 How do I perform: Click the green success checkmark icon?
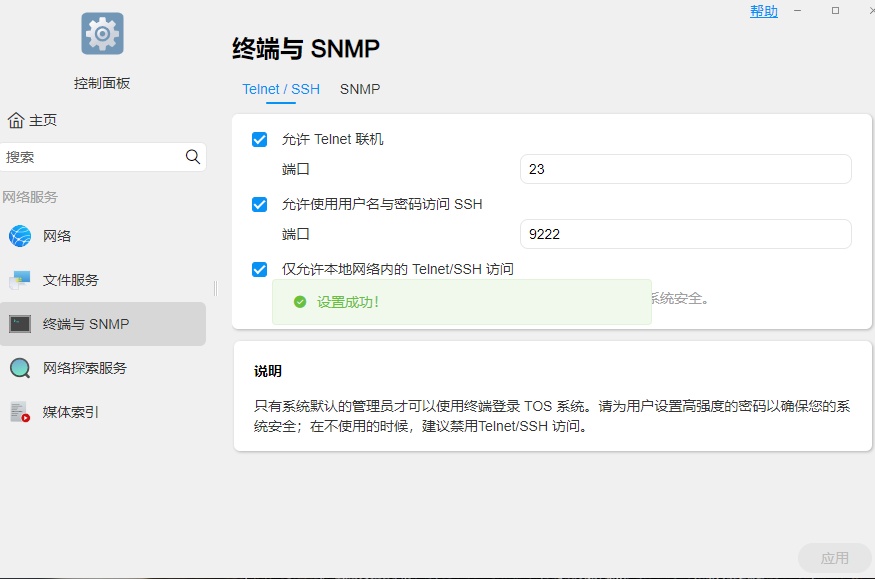[300, 302]
